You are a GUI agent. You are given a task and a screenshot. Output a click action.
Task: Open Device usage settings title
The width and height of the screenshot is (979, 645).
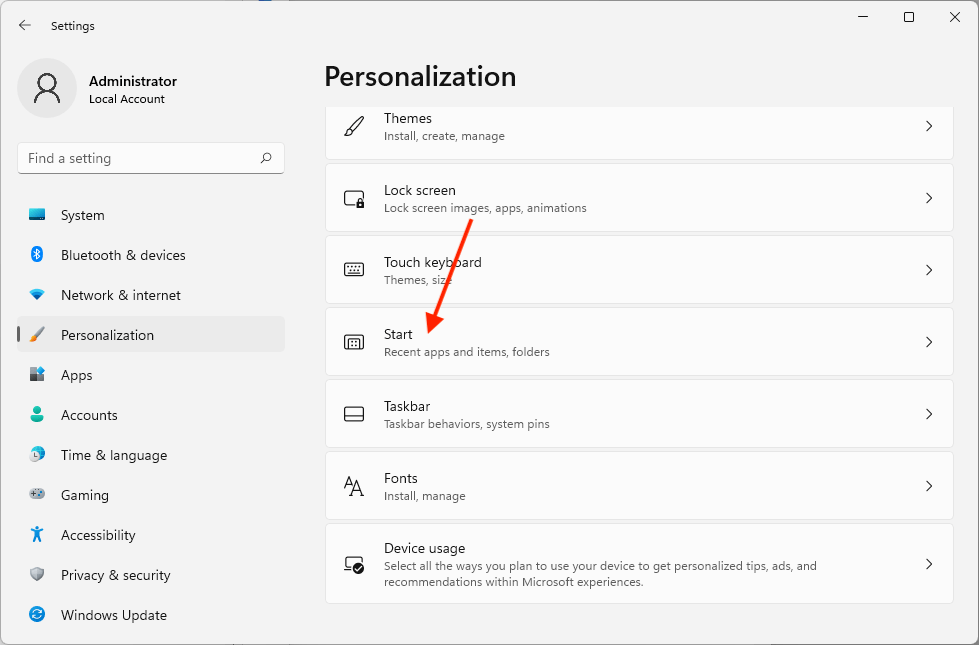coord(425,548)
